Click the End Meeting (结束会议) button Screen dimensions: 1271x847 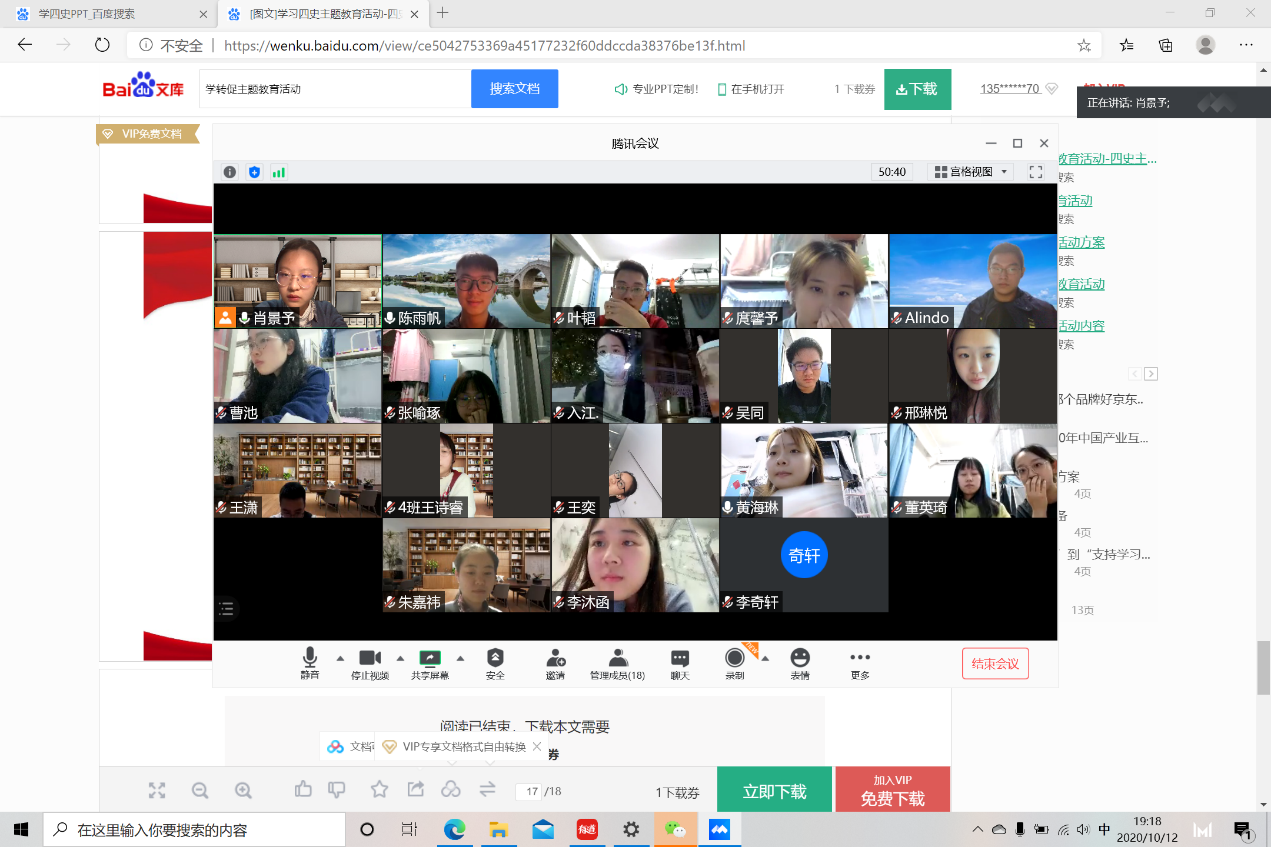pos(994,664)
